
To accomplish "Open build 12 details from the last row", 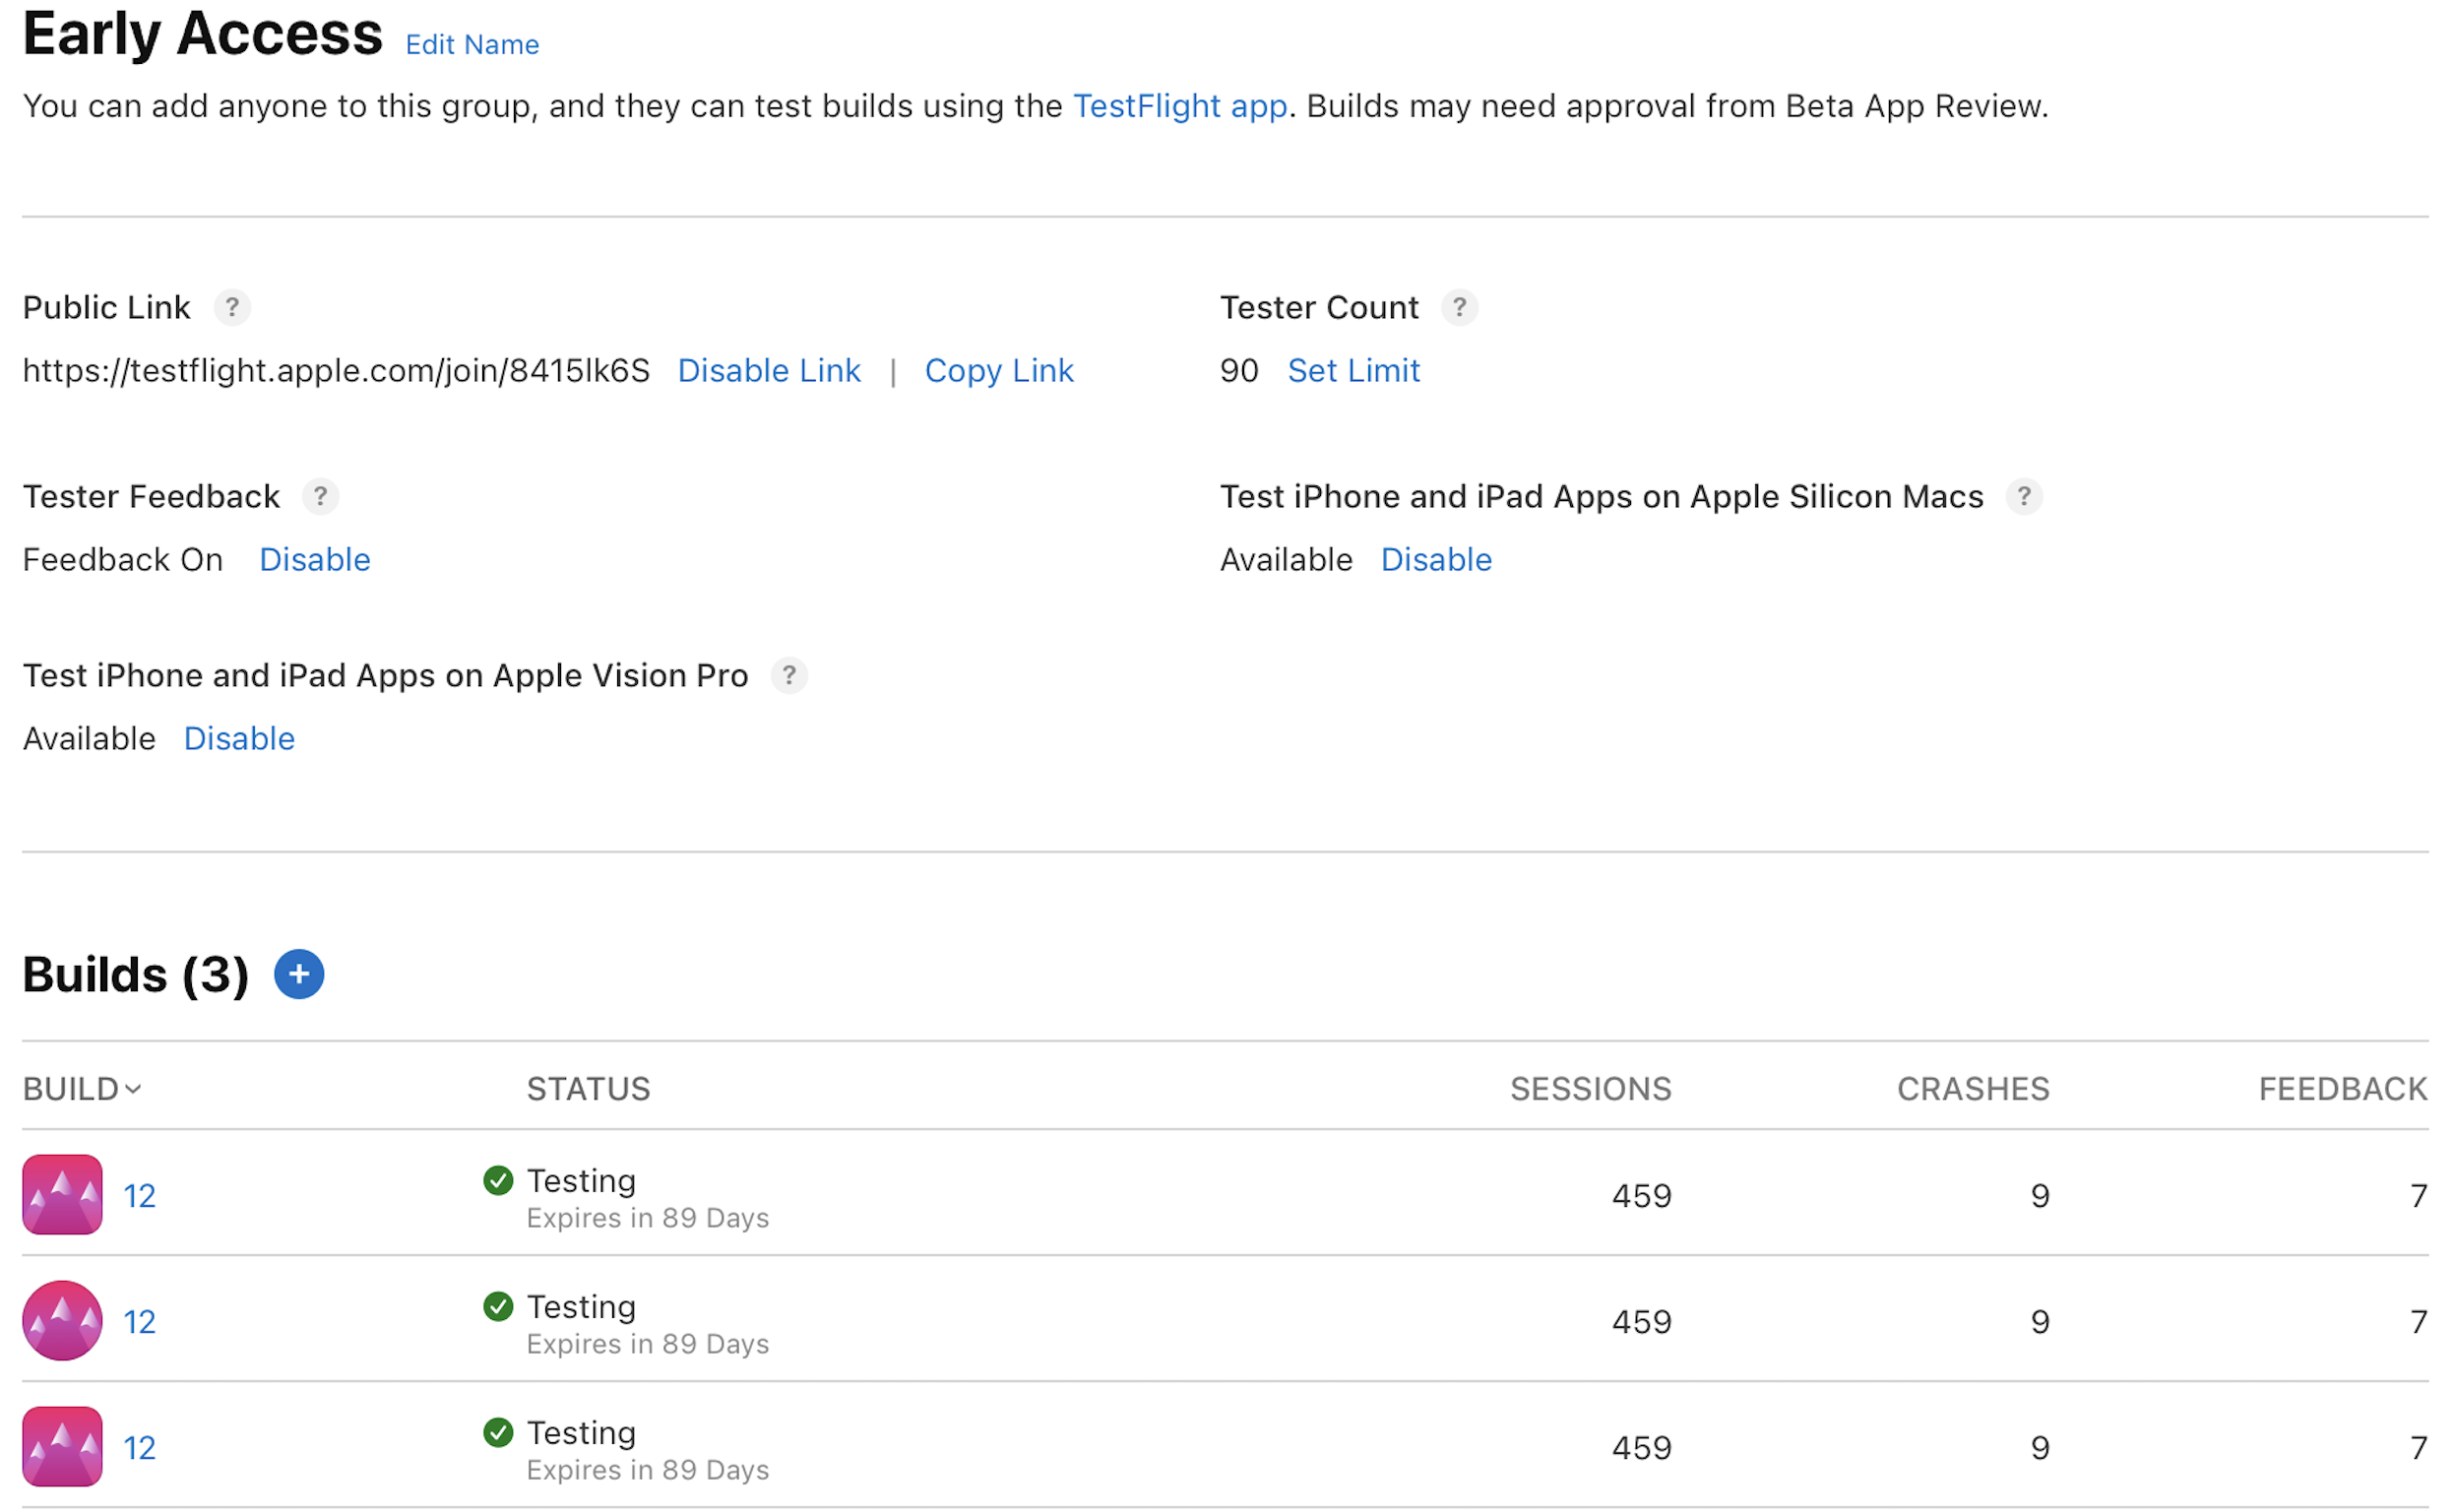I will 139,1447.
